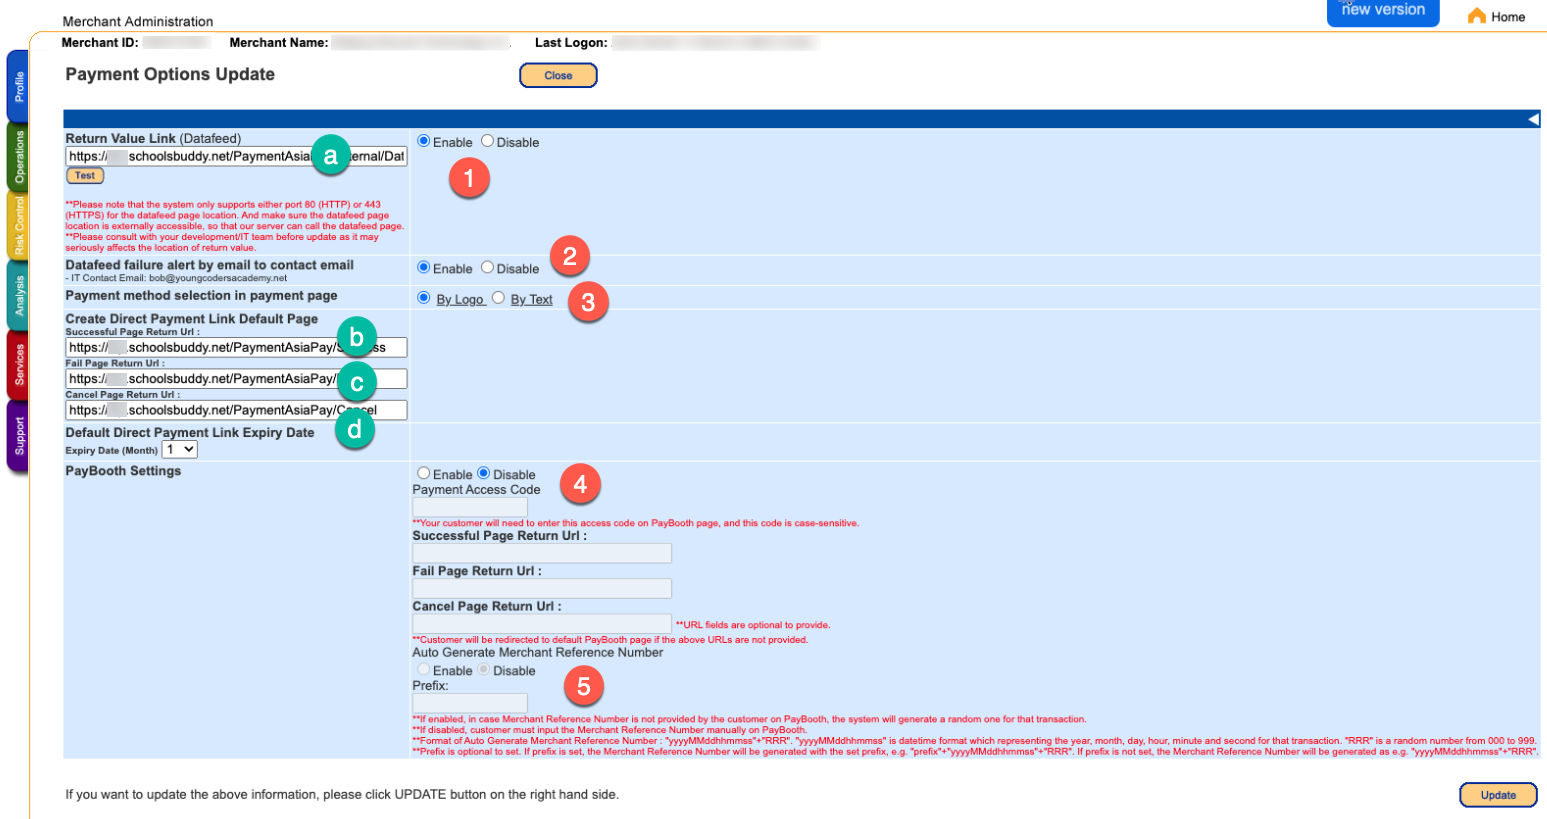Disable datafeed failure alert by email

(x=488, y=267)
